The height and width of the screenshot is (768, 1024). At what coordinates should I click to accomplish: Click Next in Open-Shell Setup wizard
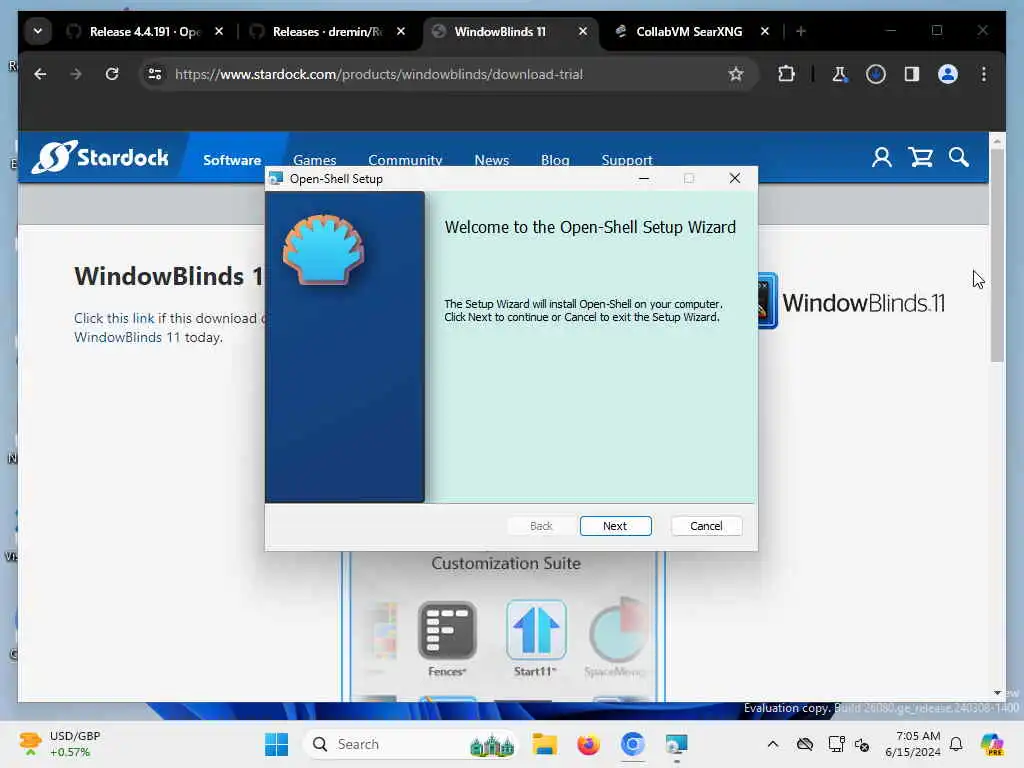(x=615, y=526)
